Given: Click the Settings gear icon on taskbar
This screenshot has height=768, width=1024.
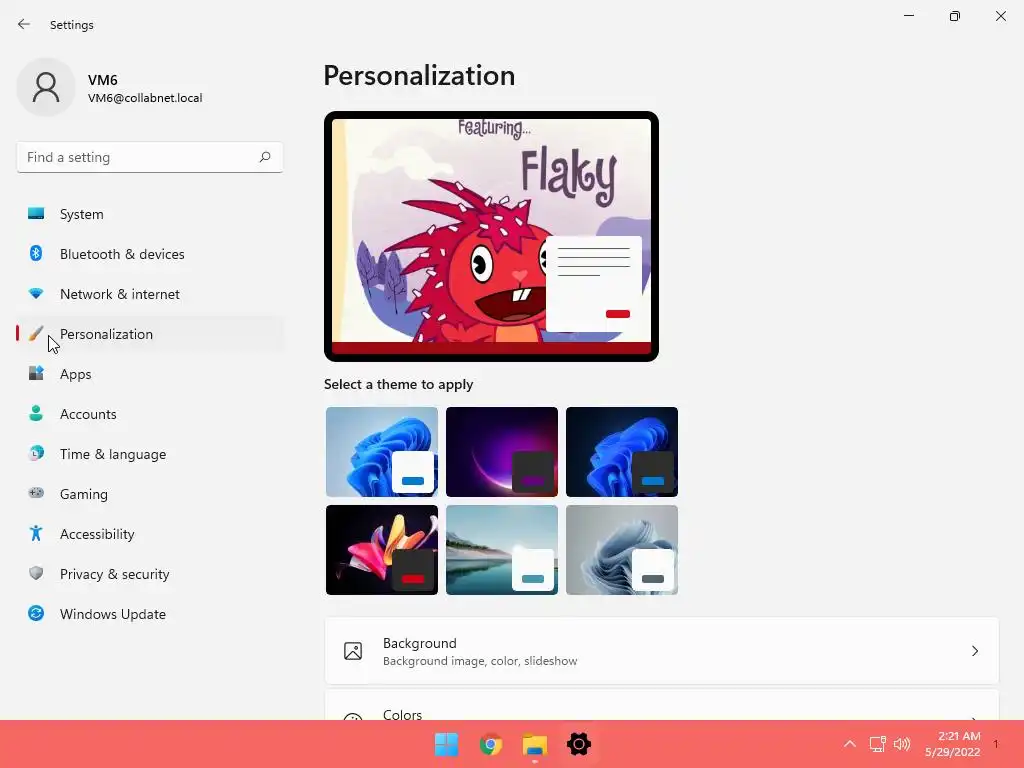Looking at the screenshot, I should pos(579,744).
